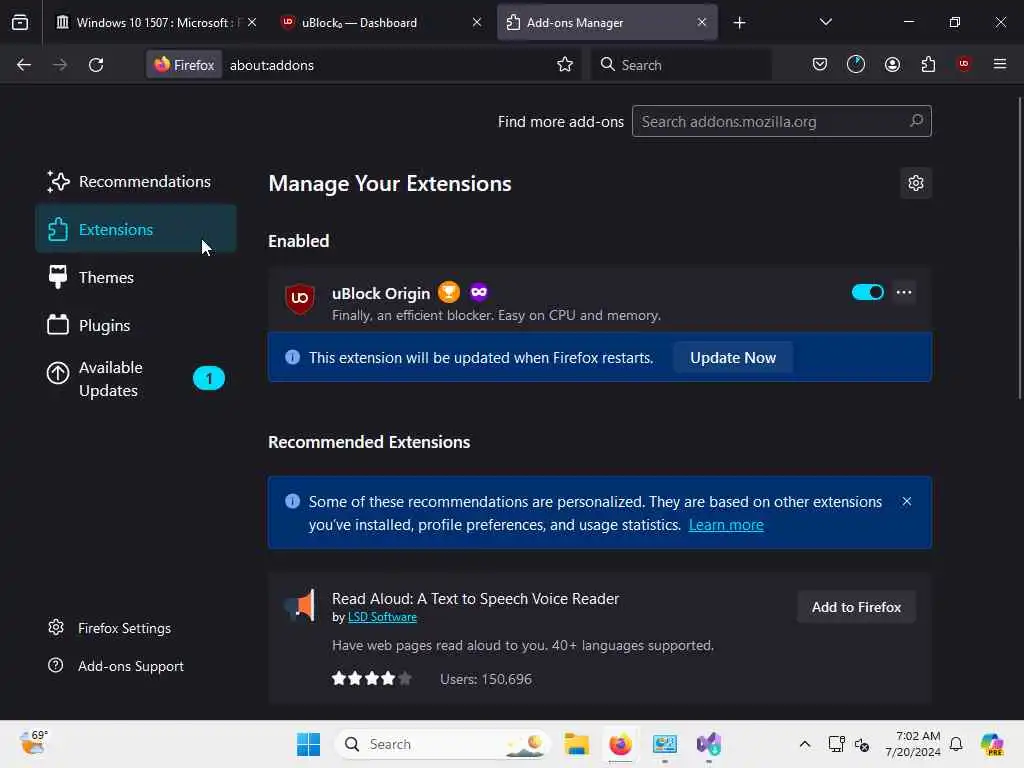Open LSD Software author link

pos(382,617)
